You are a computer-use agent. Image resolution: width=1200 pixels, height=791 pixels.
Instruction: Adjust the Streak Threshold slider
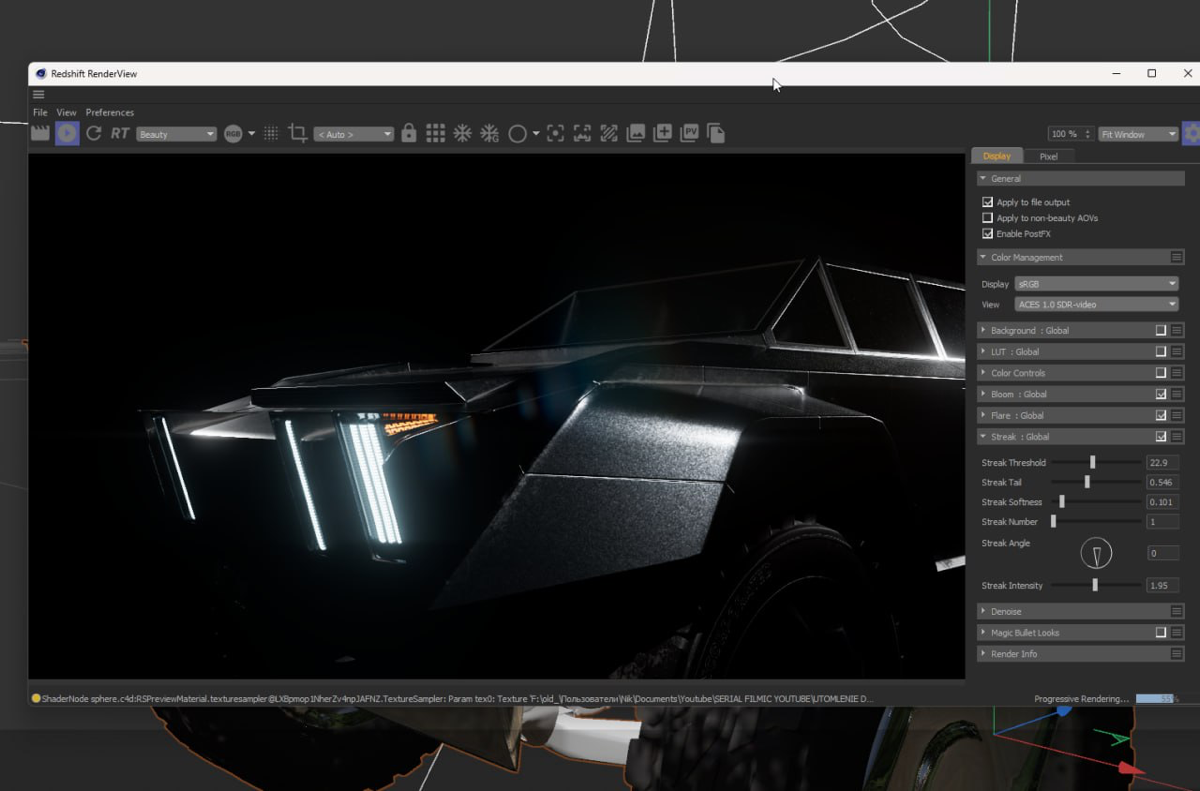coord(1094,463)
